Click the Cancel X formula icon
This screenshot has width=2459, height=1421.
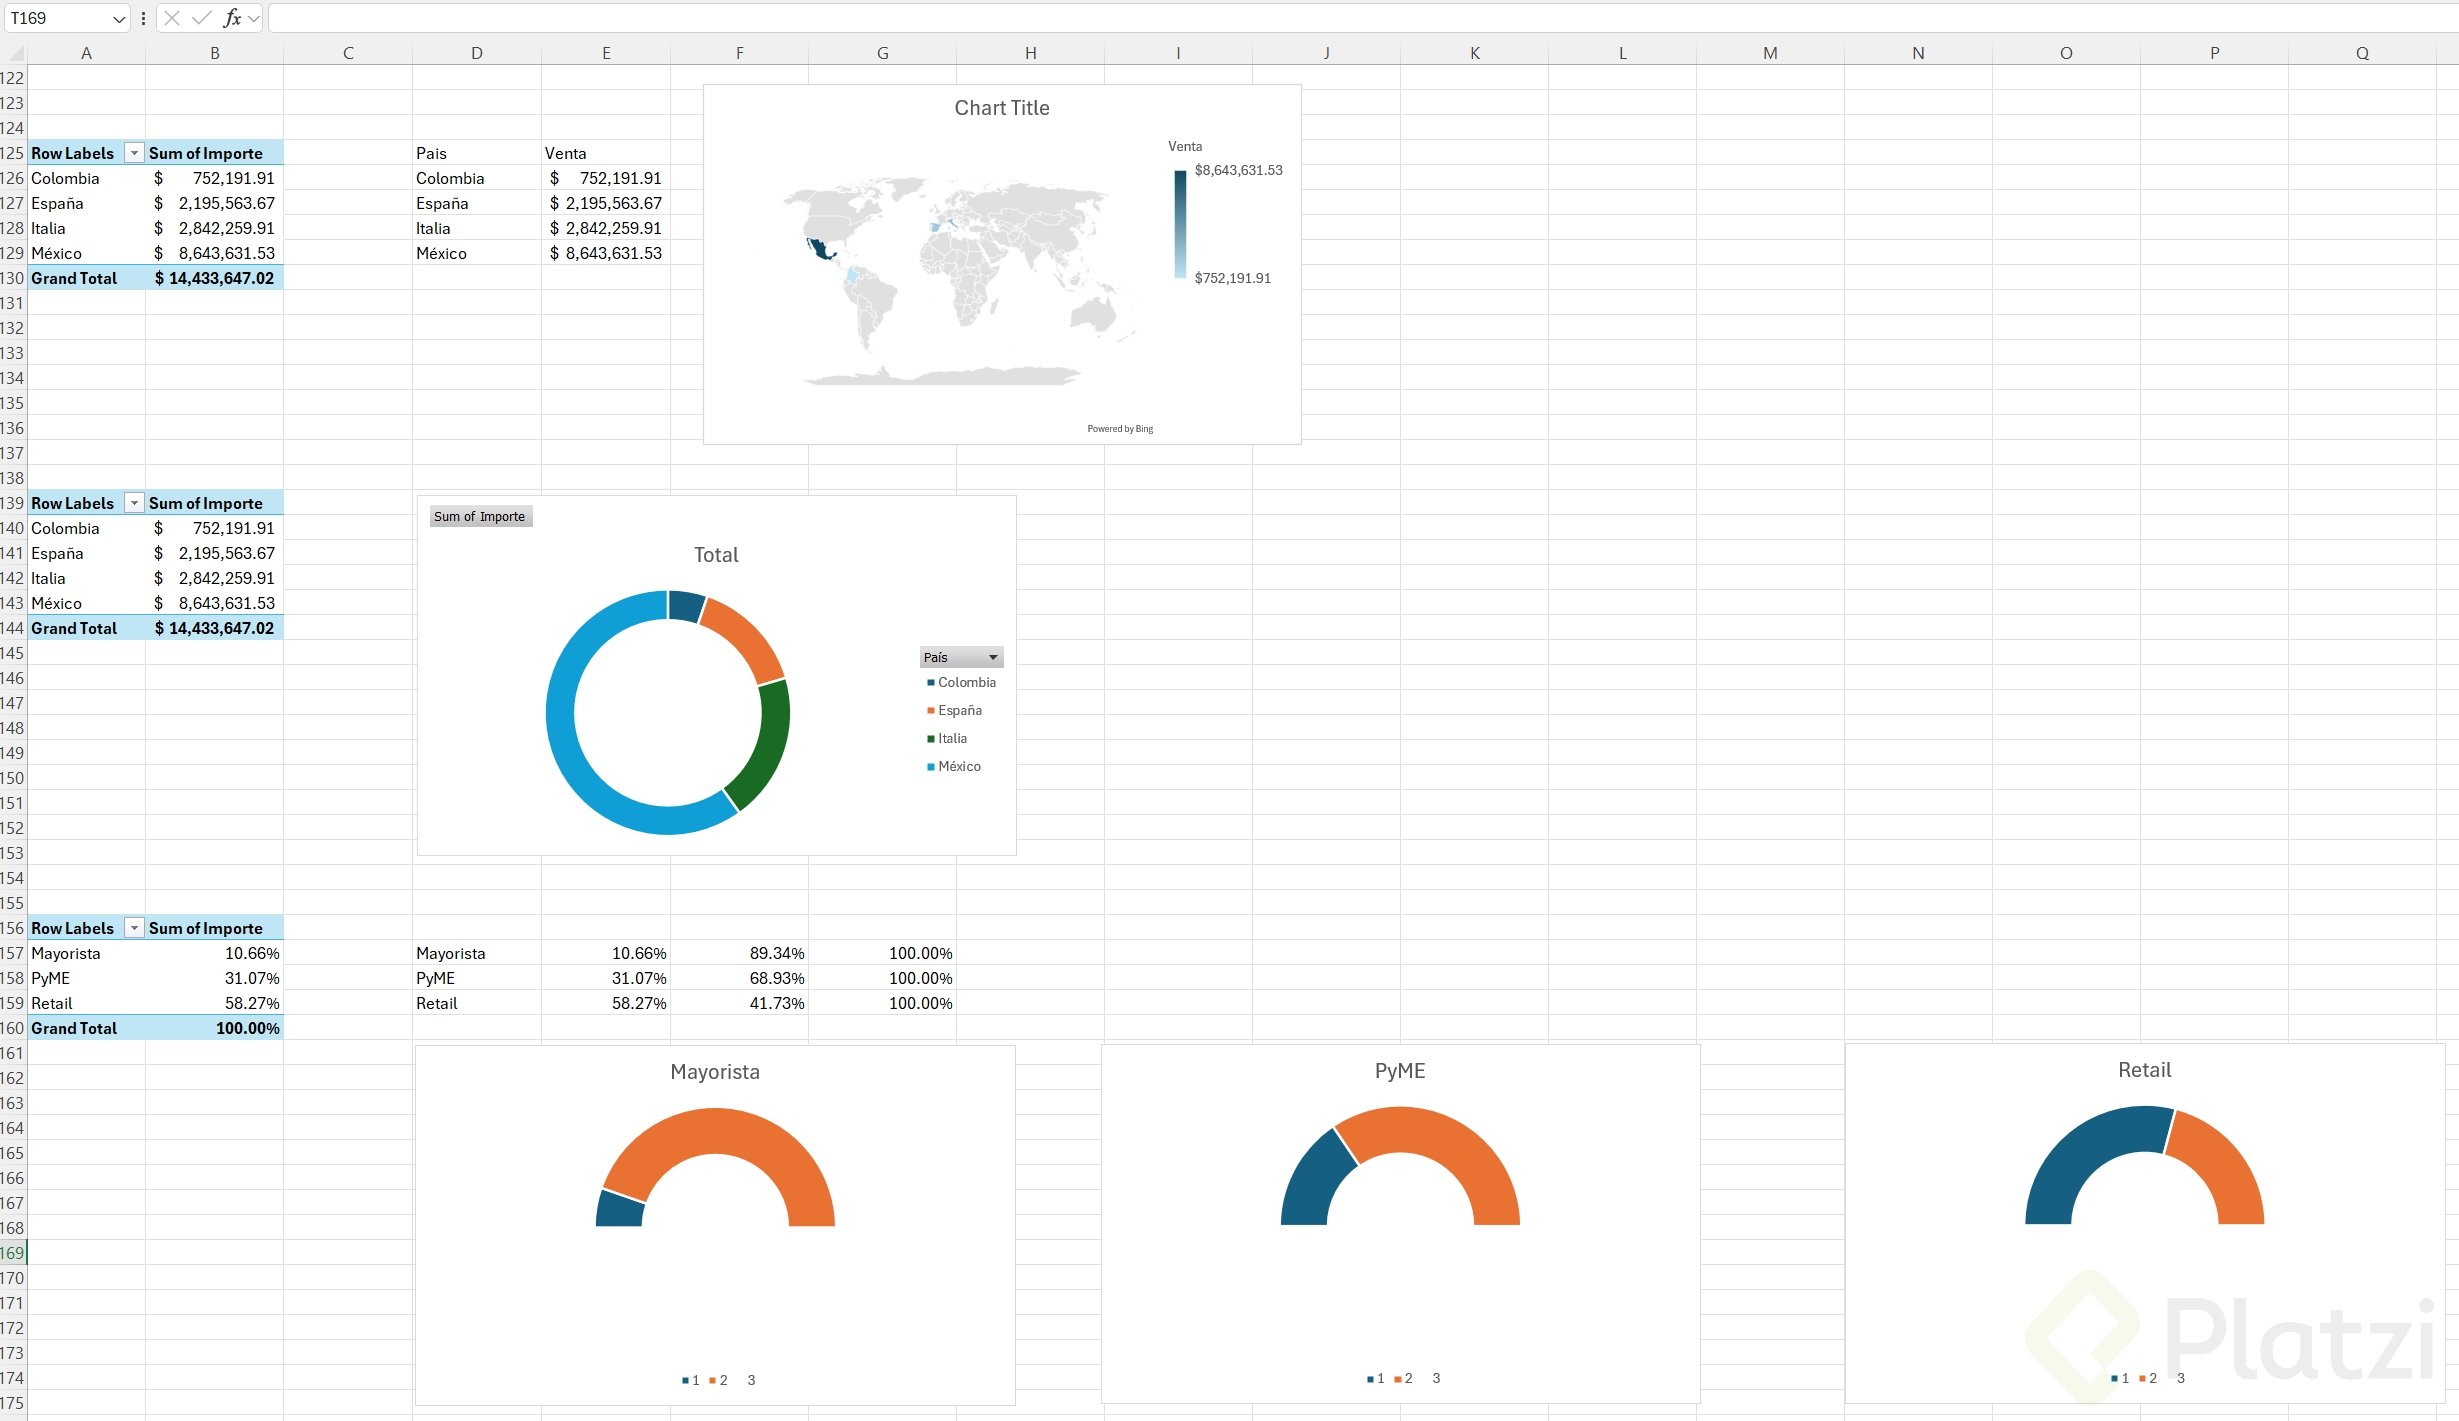(x=172, y=18)
